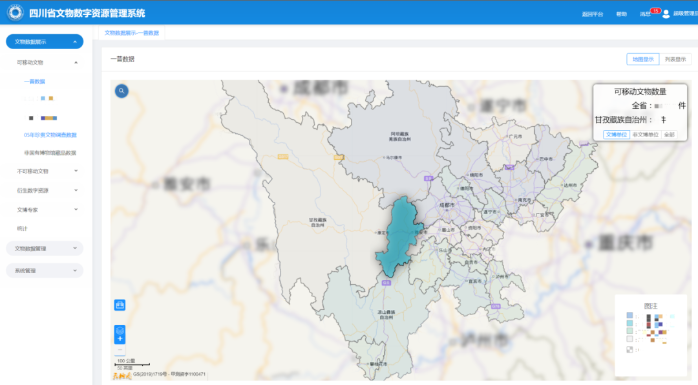
Task: Select 全部 filter in stats panel
Action: pos(669,134)
